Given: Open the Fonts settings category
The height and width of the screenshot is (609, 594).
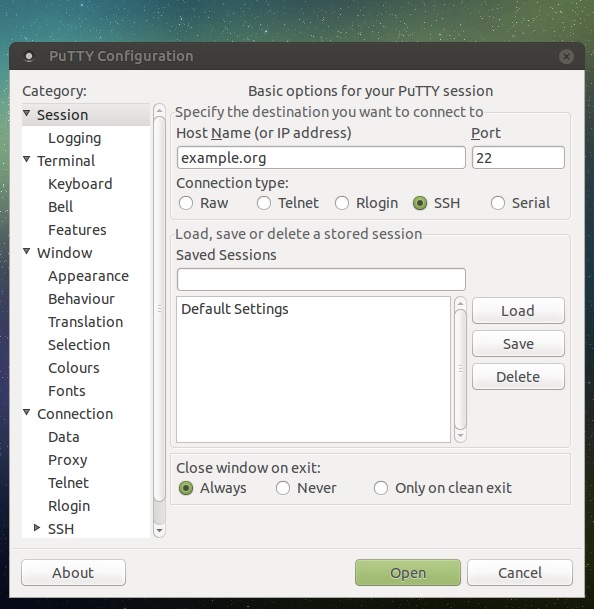Looking at the screenshot, I should pyautogui.click(x=67, y=391).
